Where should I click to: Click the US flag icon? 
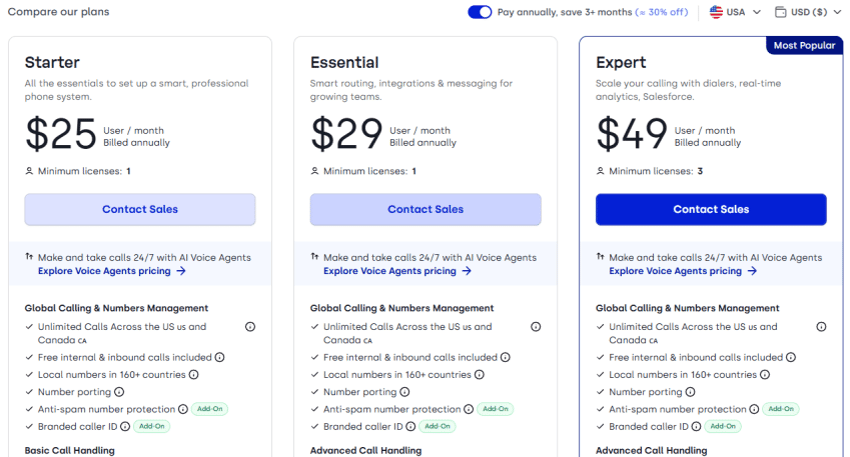click(716, 12)
